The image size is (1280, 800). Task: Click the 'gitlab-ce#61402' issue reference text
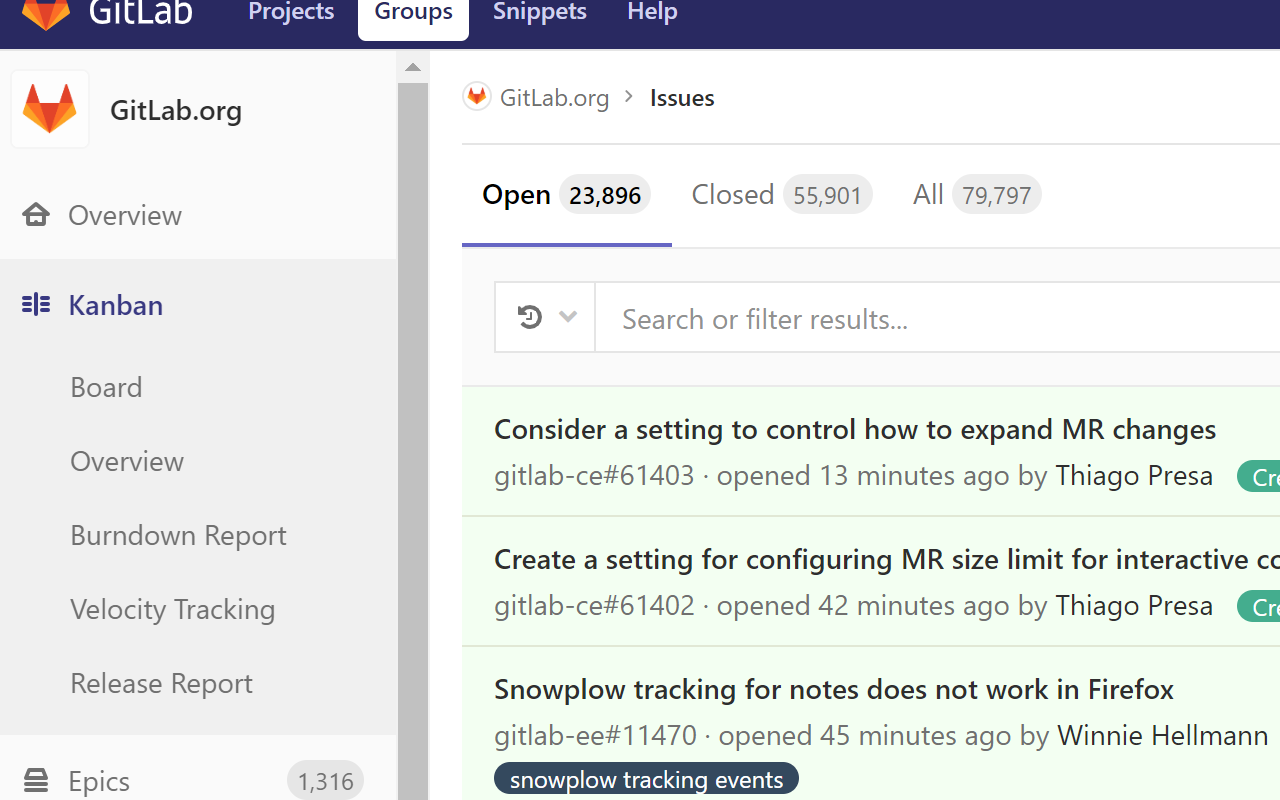pyautogui.click(x=594, y=605)
